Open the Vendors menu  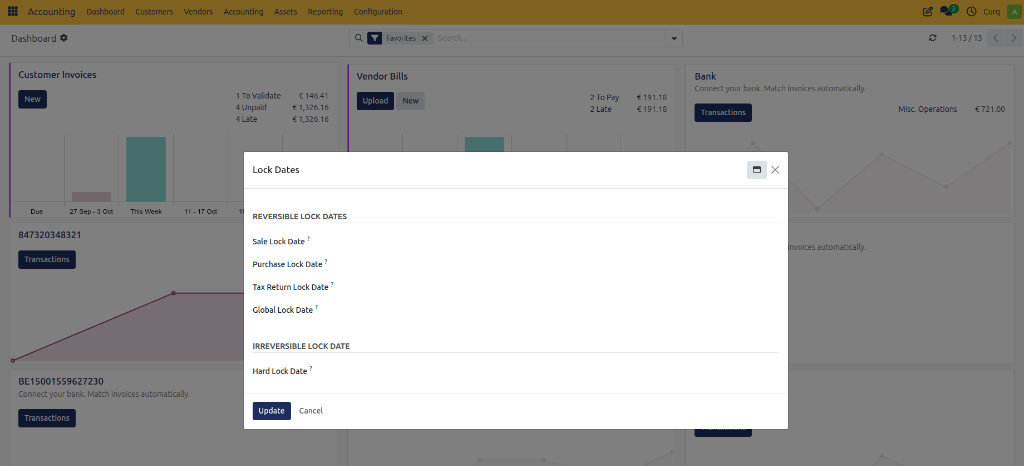(x=198, y=12)
